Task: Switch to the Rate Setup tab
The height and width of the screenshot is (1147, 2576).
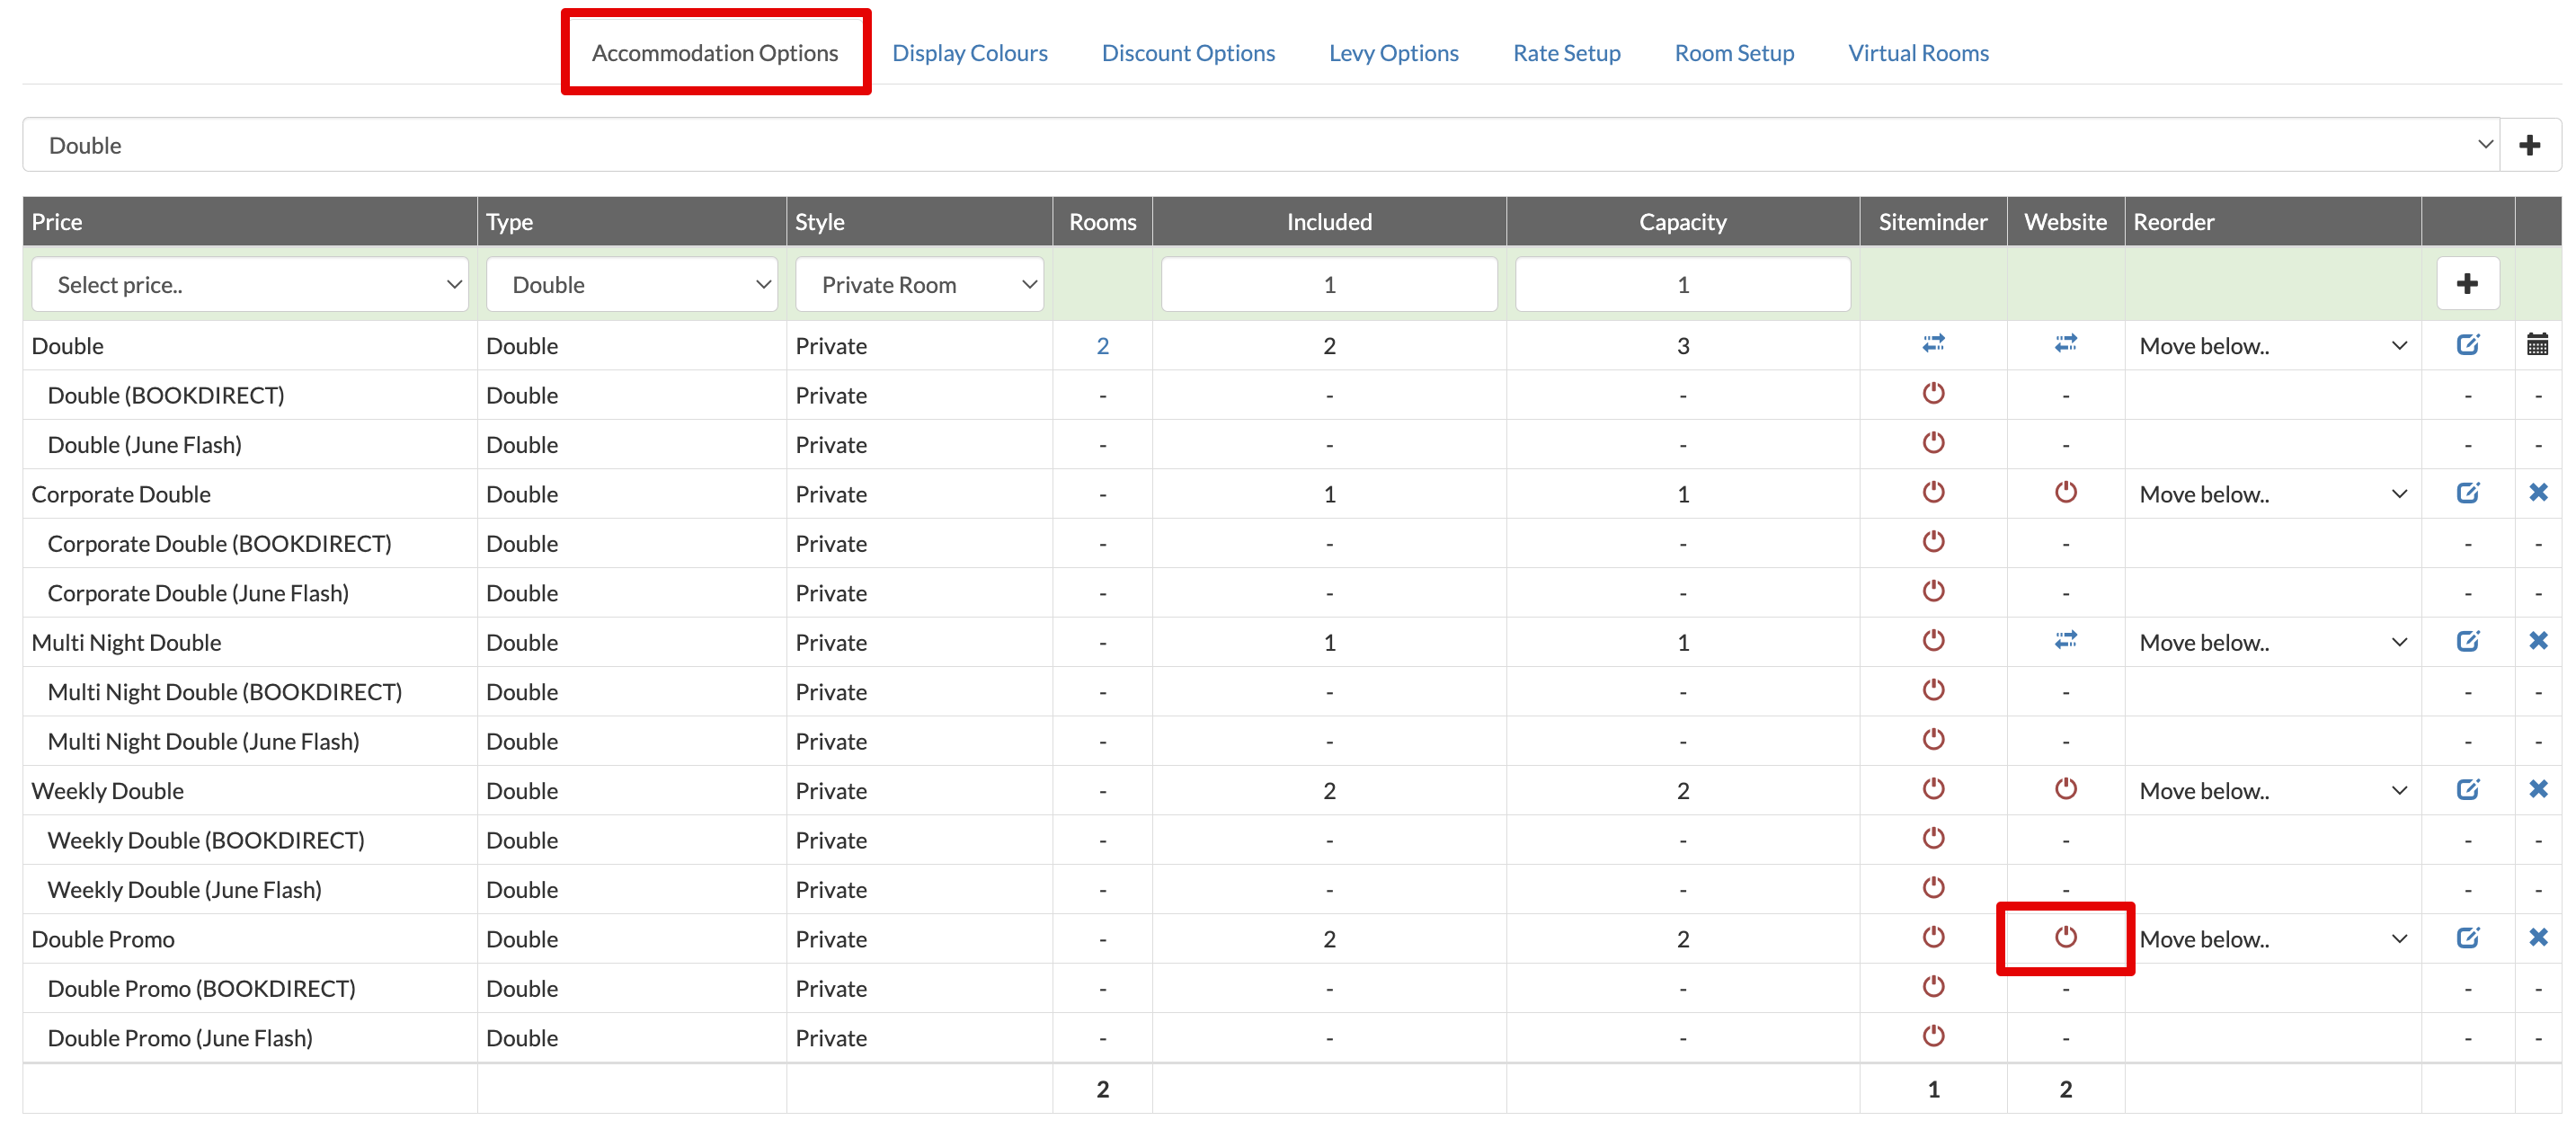Action: pyautogui.click(x=1565, y=53)
